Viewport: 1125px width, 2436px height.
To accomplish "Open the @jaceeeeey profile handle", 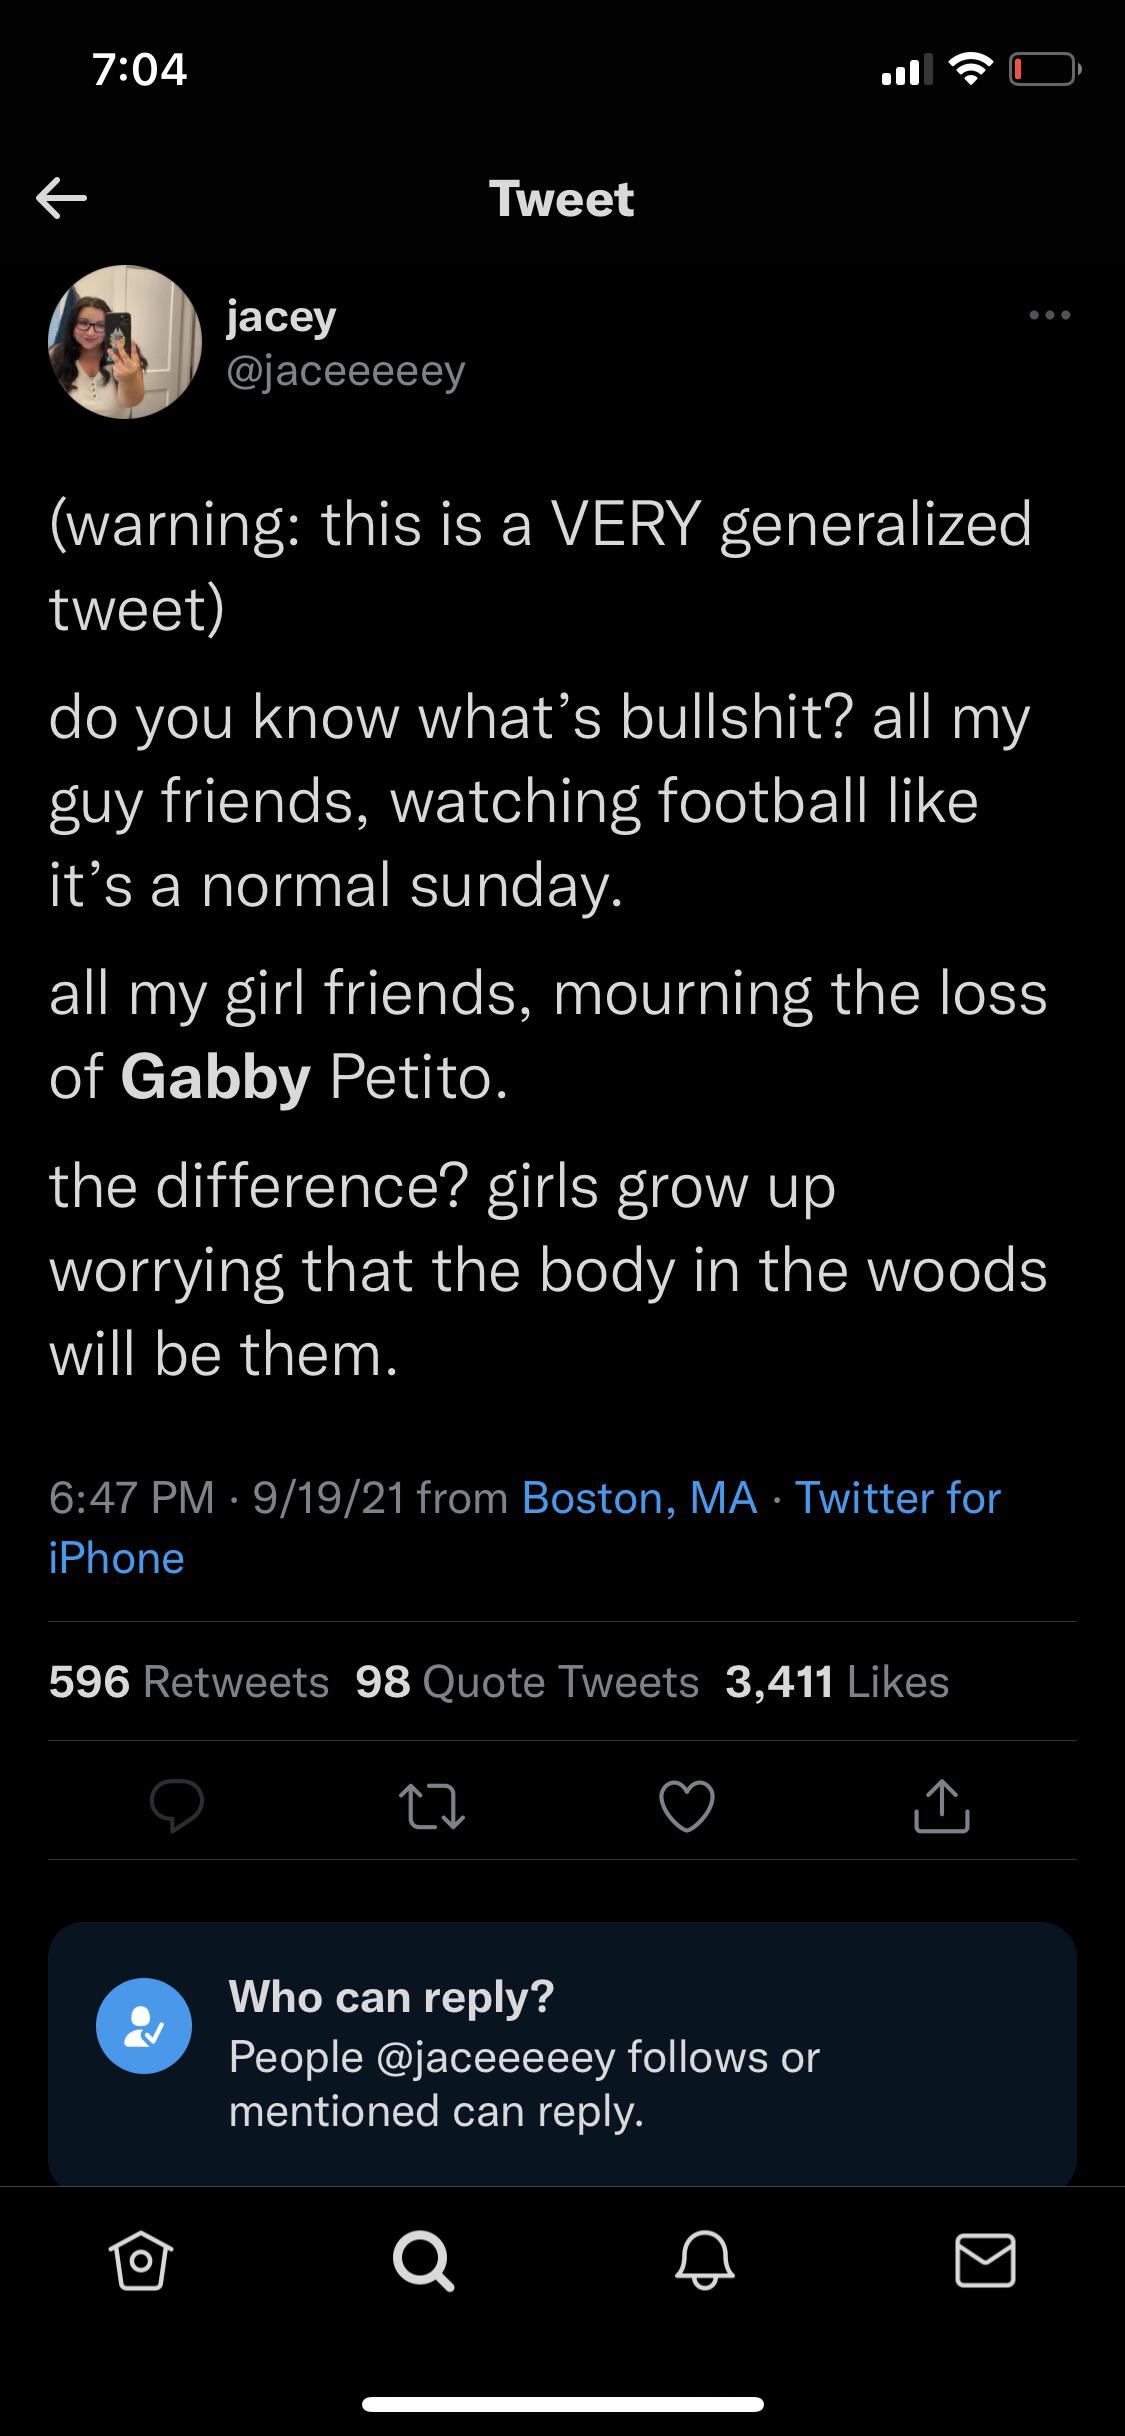I will click(346, 372).
